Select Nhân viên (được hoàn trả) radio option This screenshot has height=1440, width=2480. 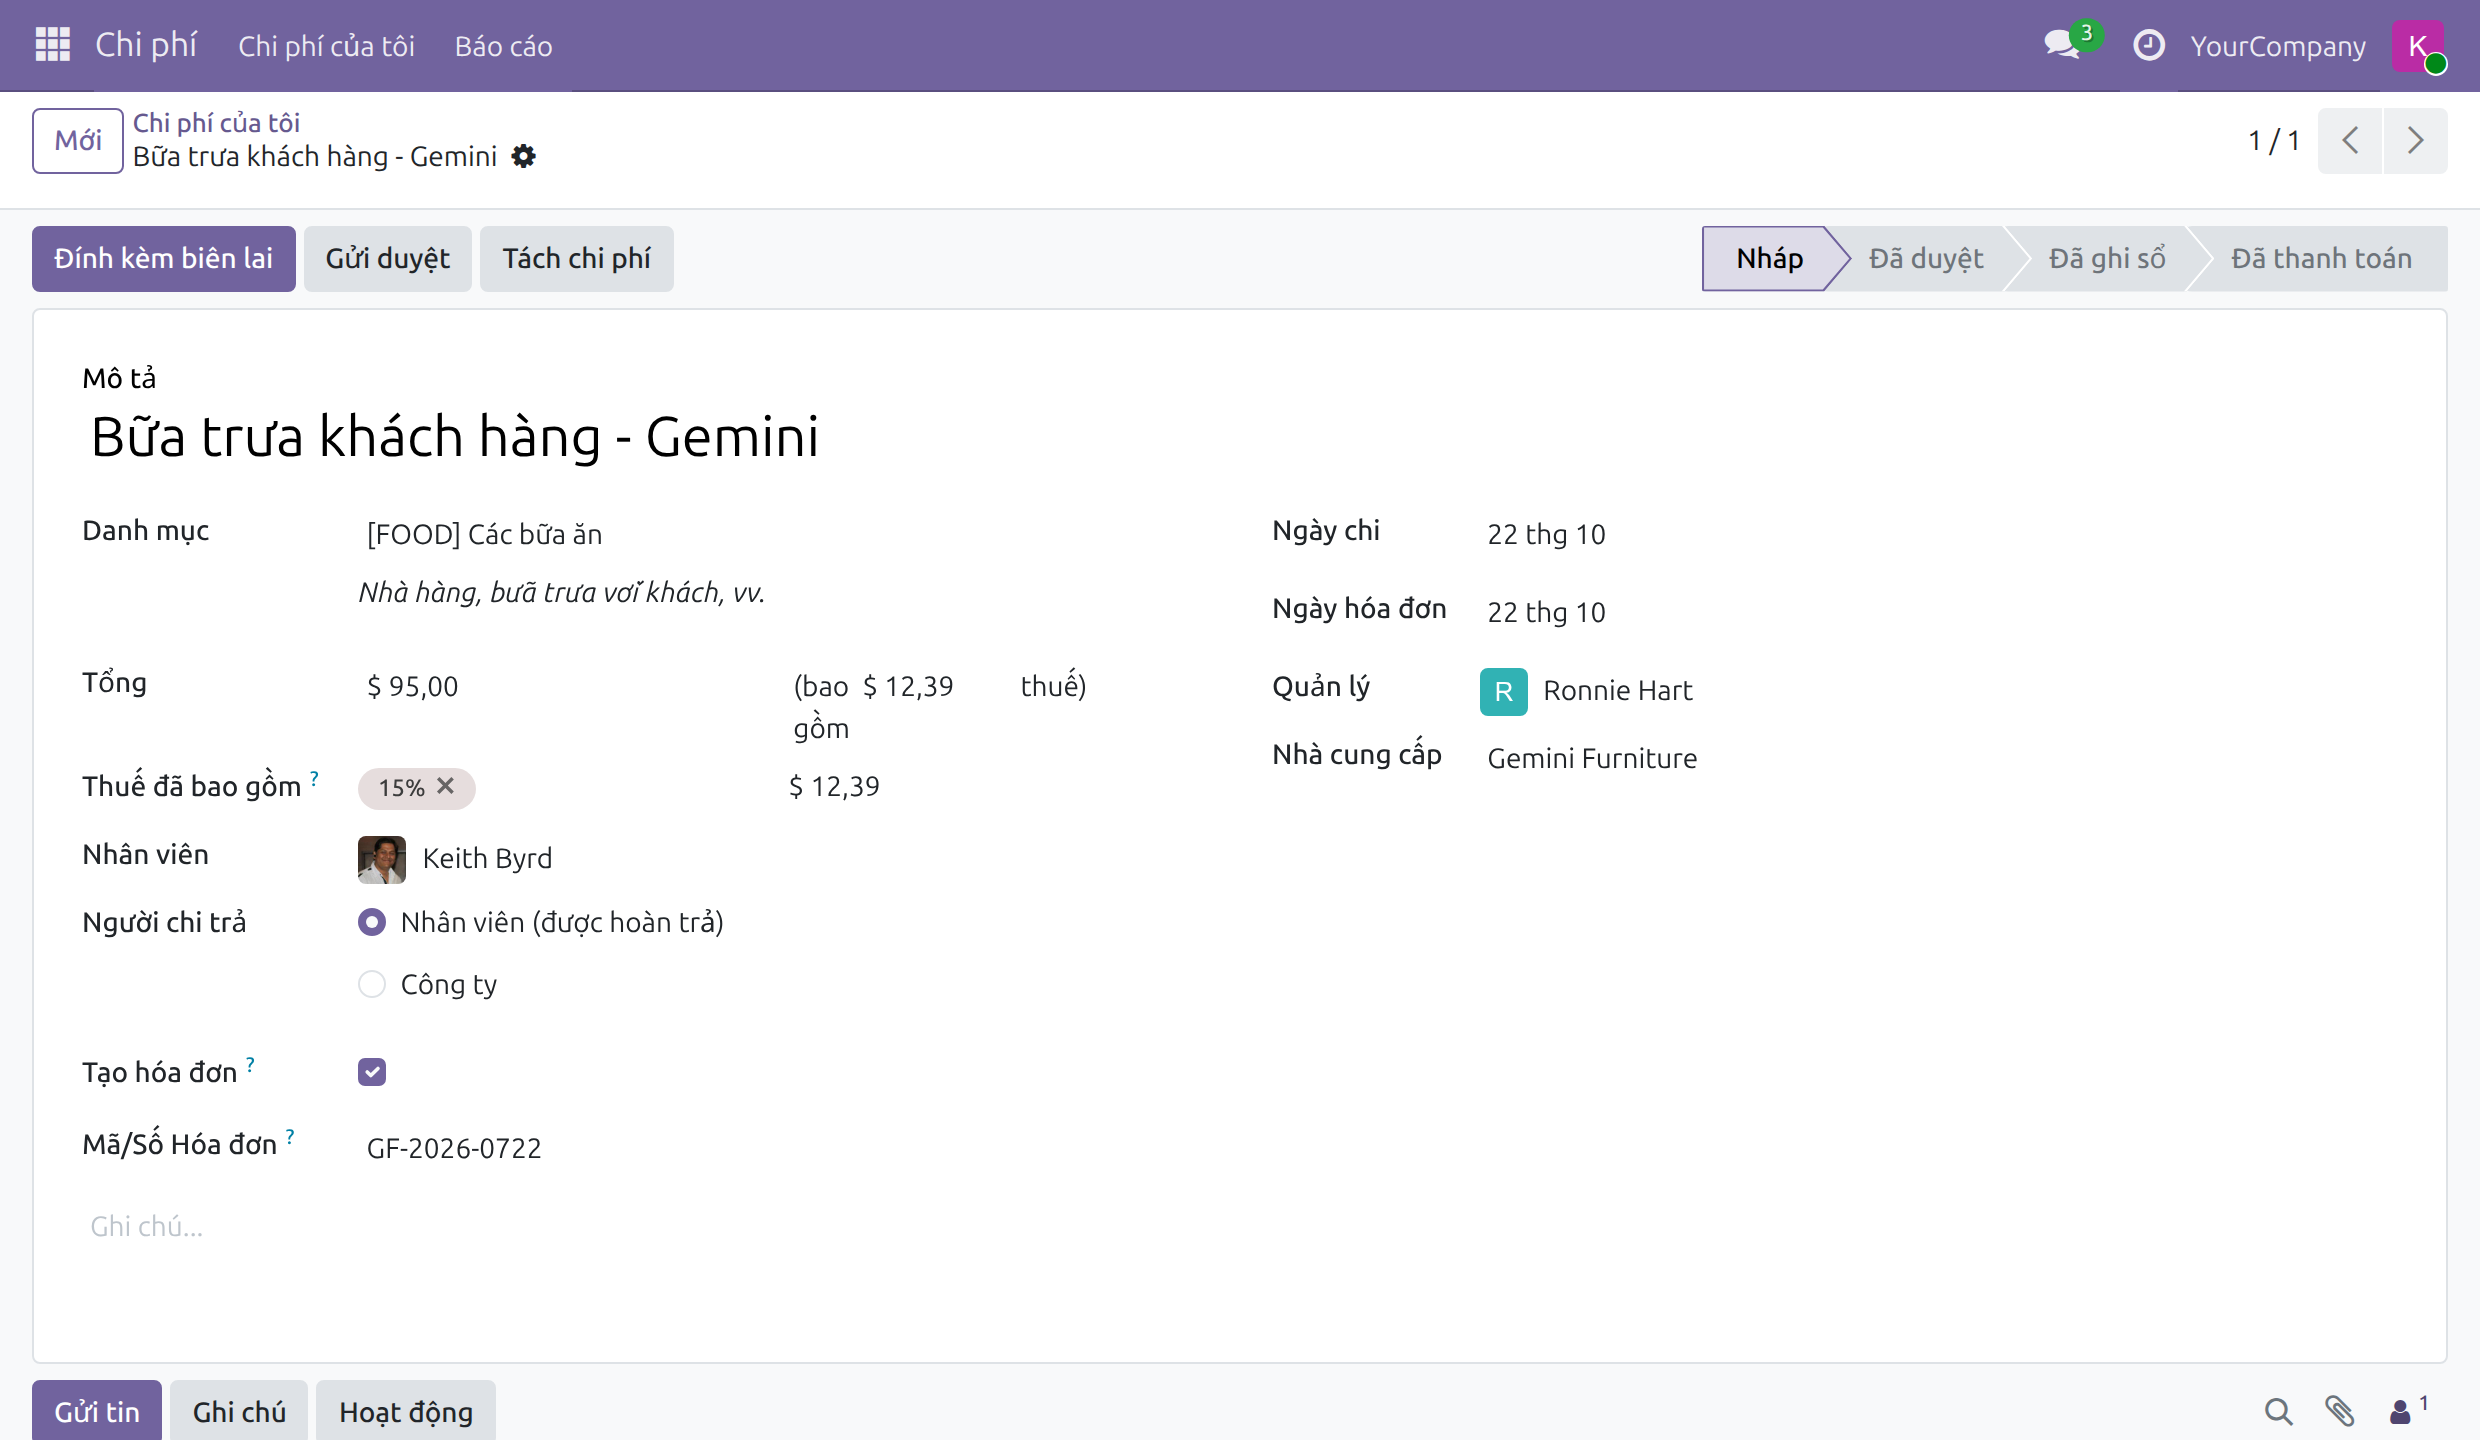click(372, 922)
